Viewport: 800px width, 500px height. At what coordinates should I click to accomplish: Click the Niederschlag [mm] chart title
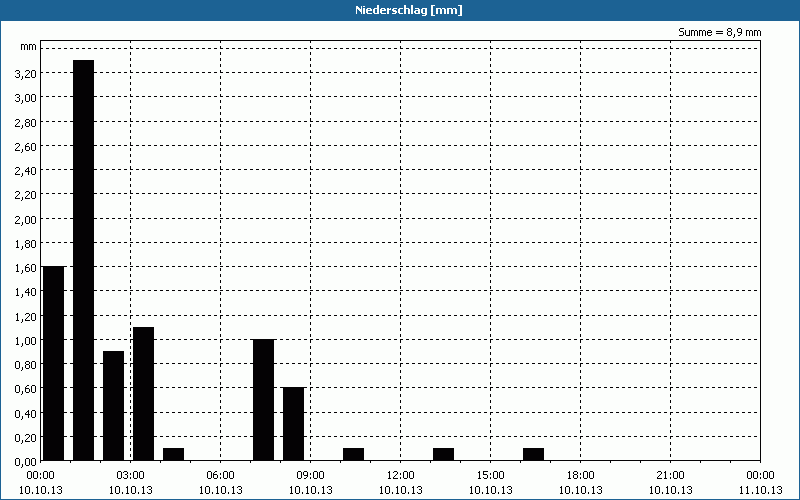(409, 10)
